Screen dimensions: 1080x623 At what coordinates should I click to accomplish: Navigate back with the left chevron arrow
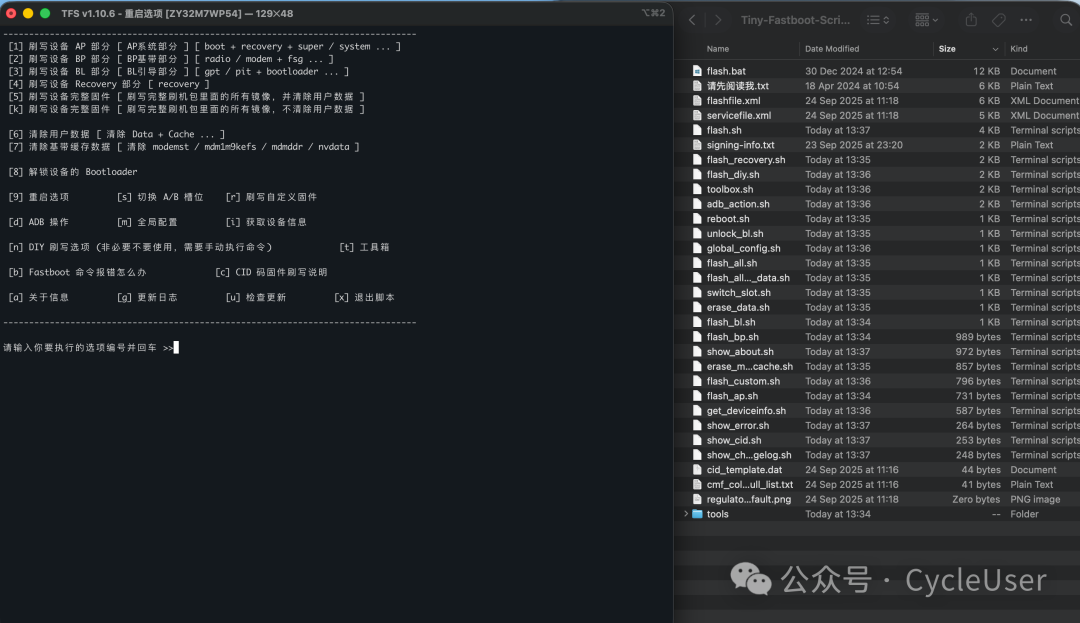(x=693, y=19)
